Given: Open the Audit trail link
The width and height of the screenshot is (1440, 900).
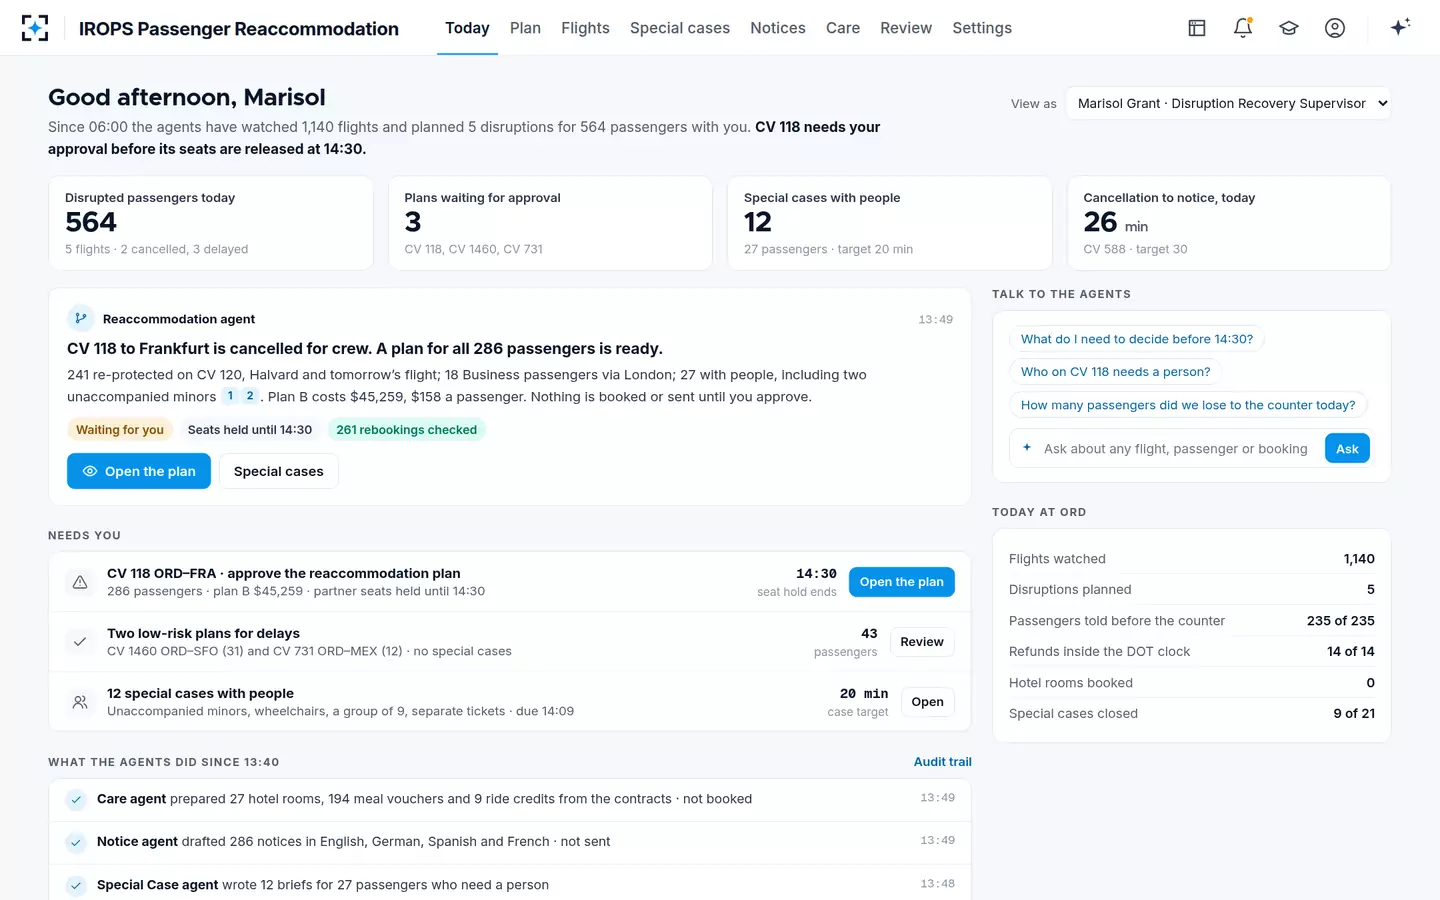Looking at the screenshot, I should [943, 762].
